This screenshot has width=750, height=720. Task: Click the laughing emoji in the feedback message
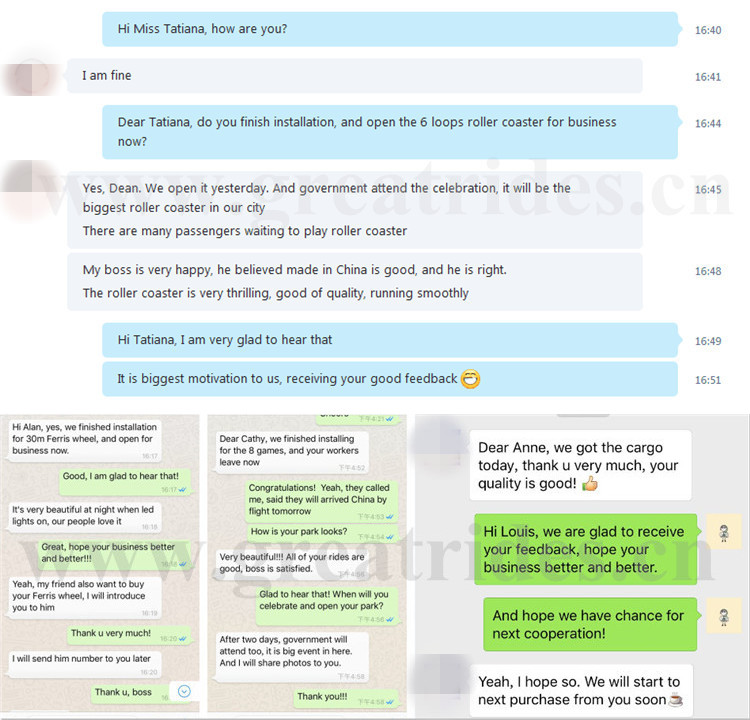[x=470, y=379]
